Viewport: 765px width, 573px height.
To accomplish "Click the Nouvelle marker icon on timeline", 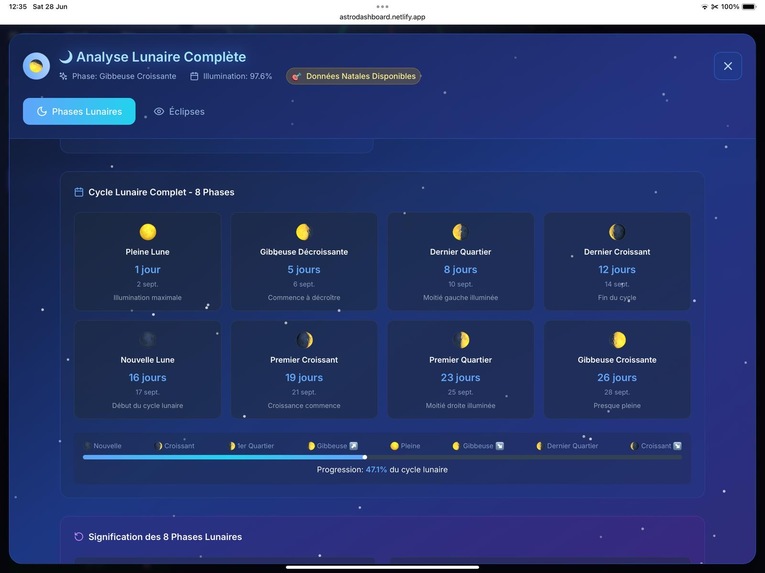I will pyautogui.click(x=88, y=446).
